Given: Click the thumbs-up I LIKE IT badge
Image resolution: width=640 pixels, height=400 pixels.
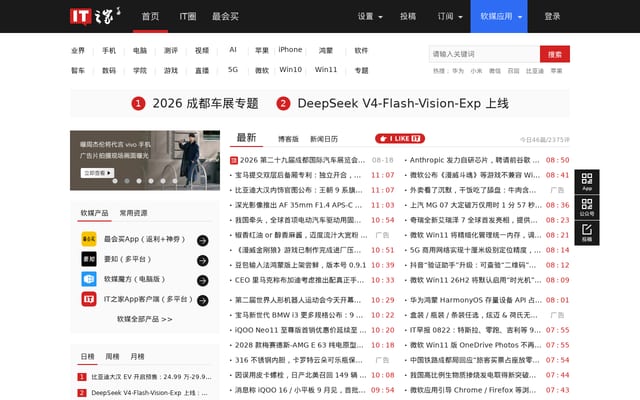Looking at the screenshot, I should pyautogui.click(x=400, y=139).
